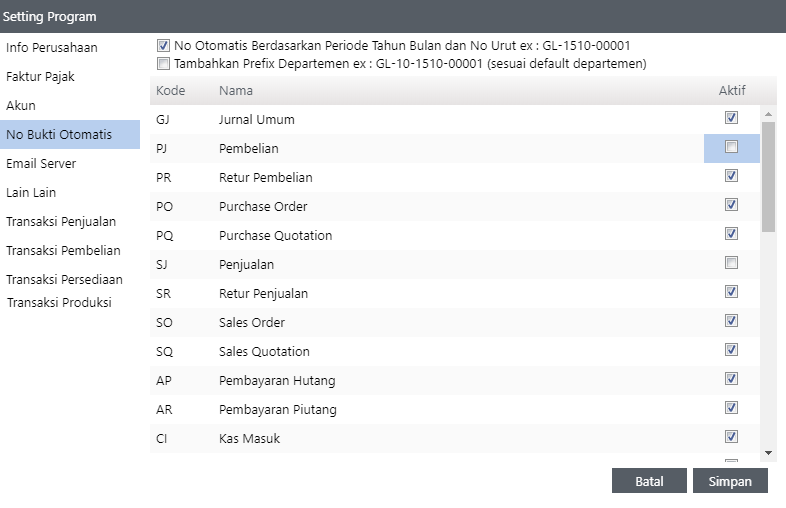Toggle Aktif checkbox for Purchase Order

pyautogui.click(x=731, y=205)
